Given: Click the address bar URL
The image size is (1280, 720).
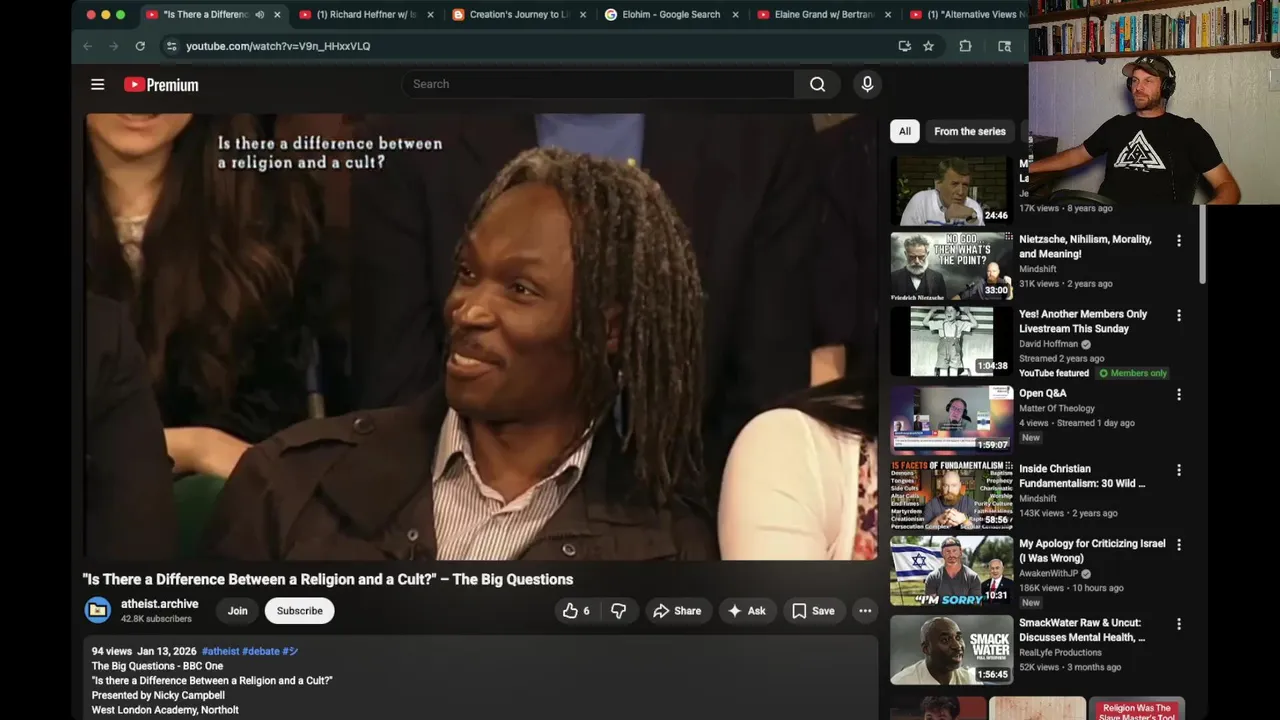Looking at the screenshot, I should click(x=278, y=46).
